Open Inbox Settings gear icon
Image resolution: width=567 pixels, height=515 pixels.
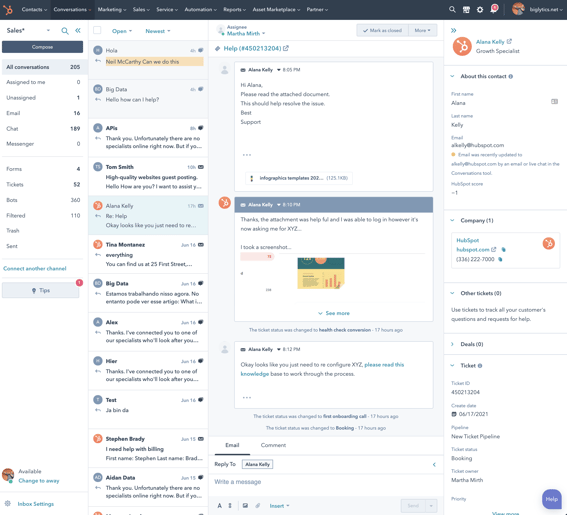click(x=8, y=503)
